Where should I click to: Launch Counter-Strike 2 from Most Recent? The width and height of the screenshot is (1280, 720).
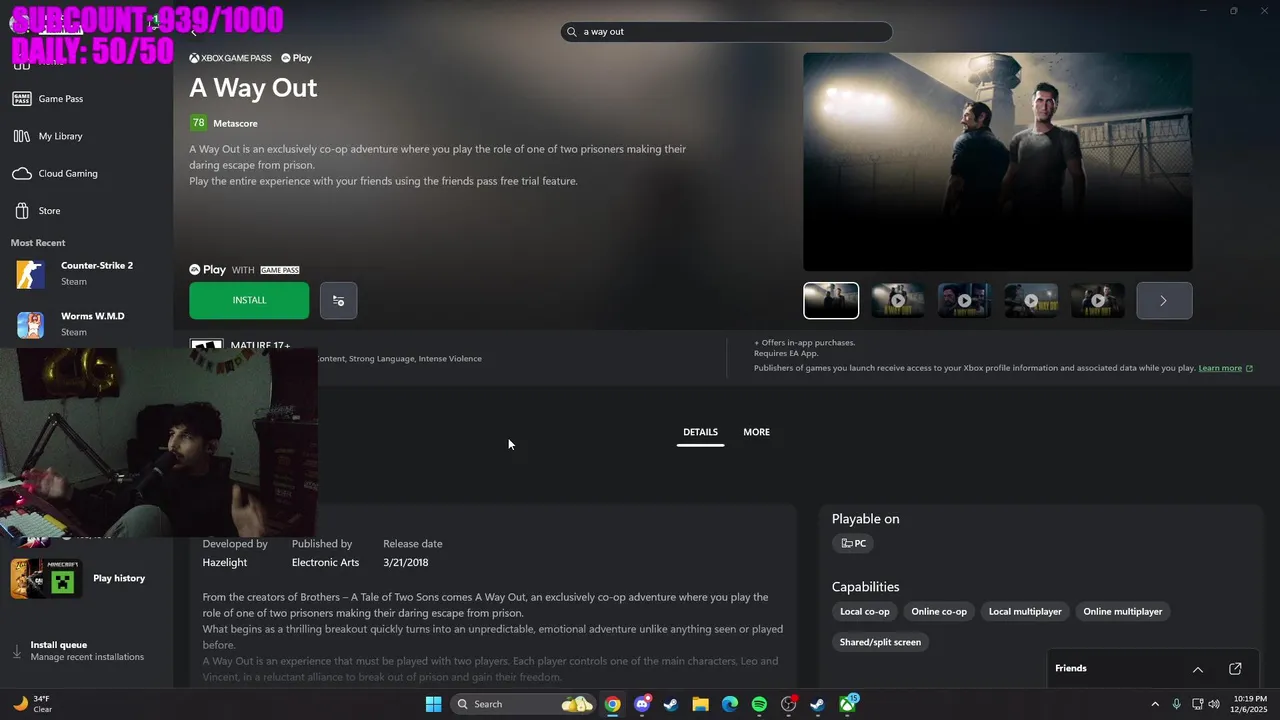[87, 274]
